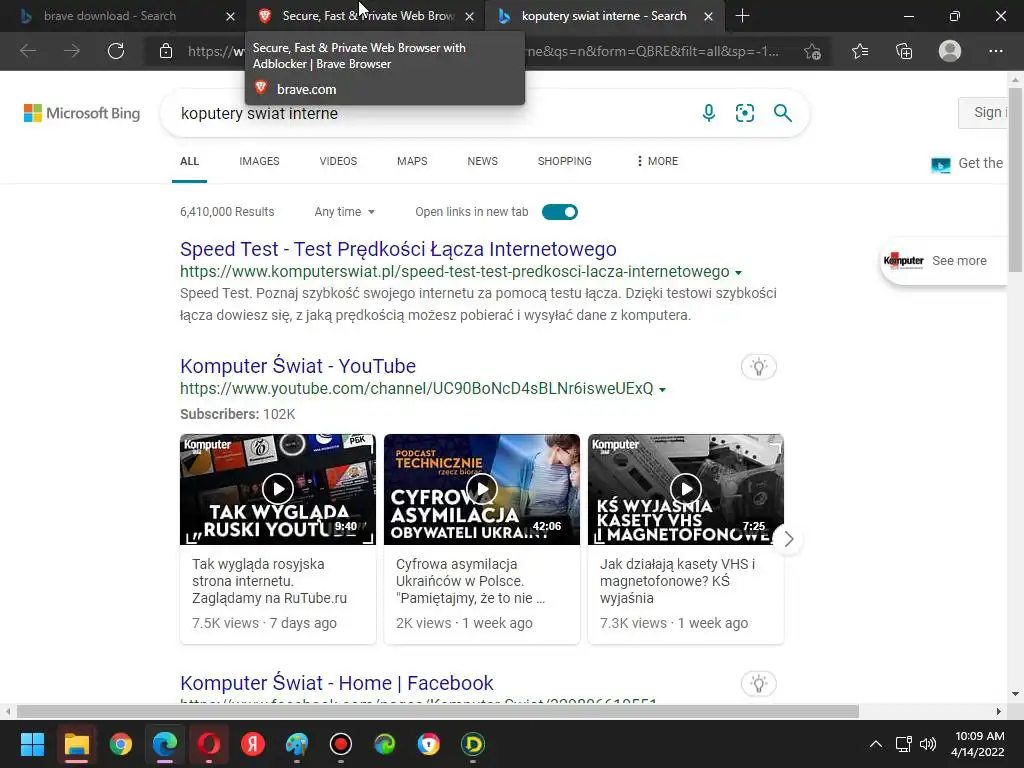Open Yandex browser from taskbar
Viewport: 1024px width, 768px height.
coord(253,744)
